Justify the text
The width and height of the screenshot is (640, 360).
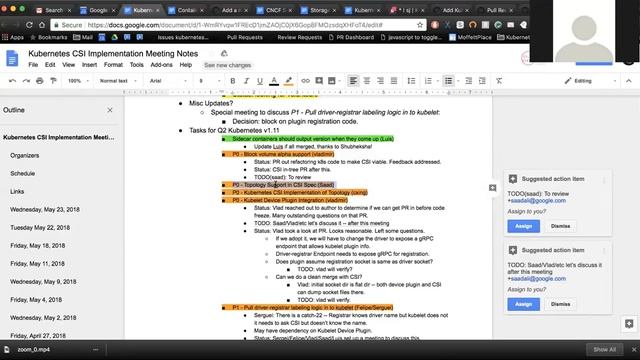tap(393, 81)
